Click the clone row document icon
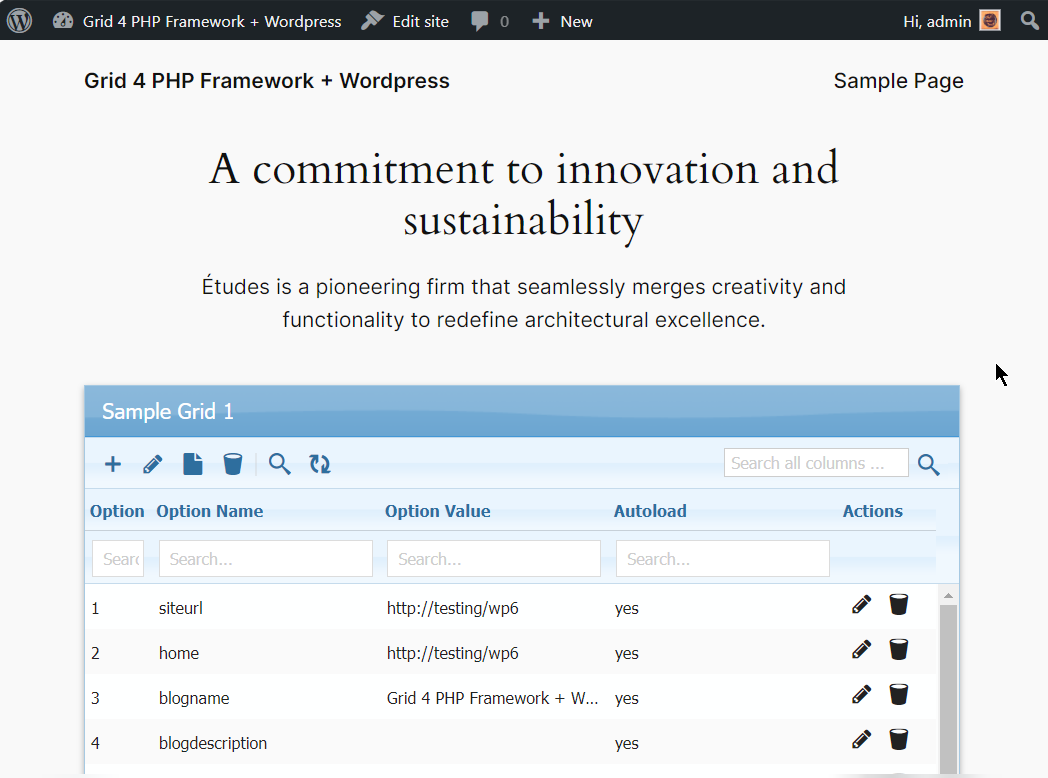This screenshot has width=1048, height=778. [193, 464]
